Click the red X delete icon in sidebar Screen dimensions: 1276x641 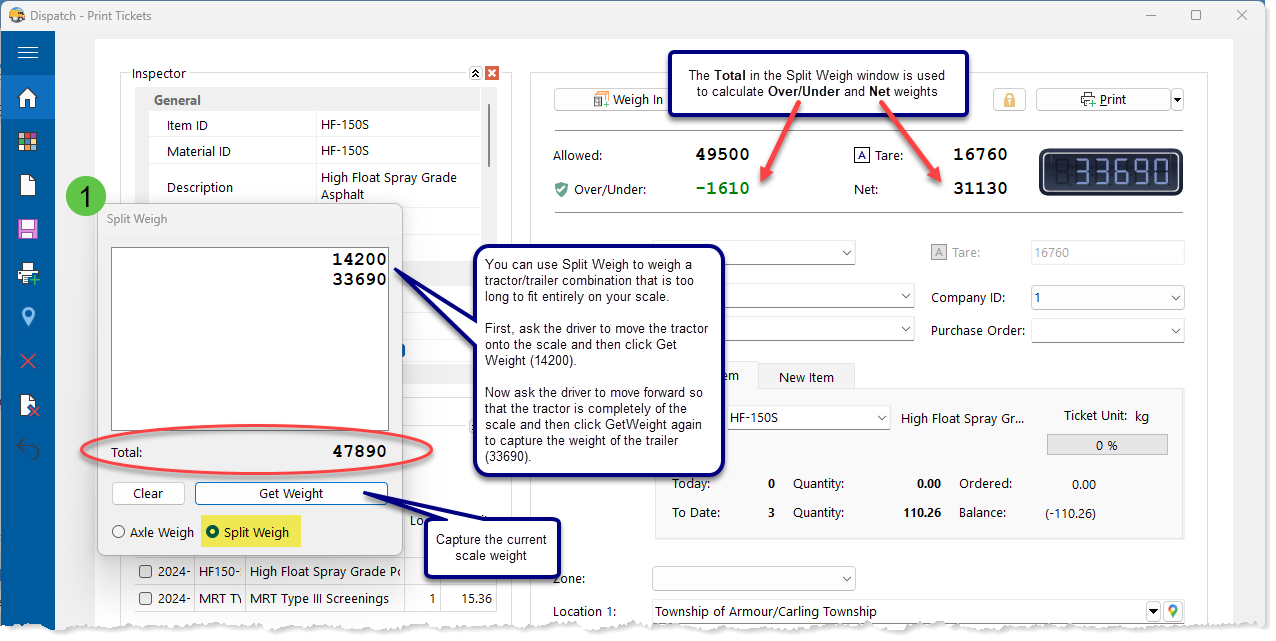28,361
